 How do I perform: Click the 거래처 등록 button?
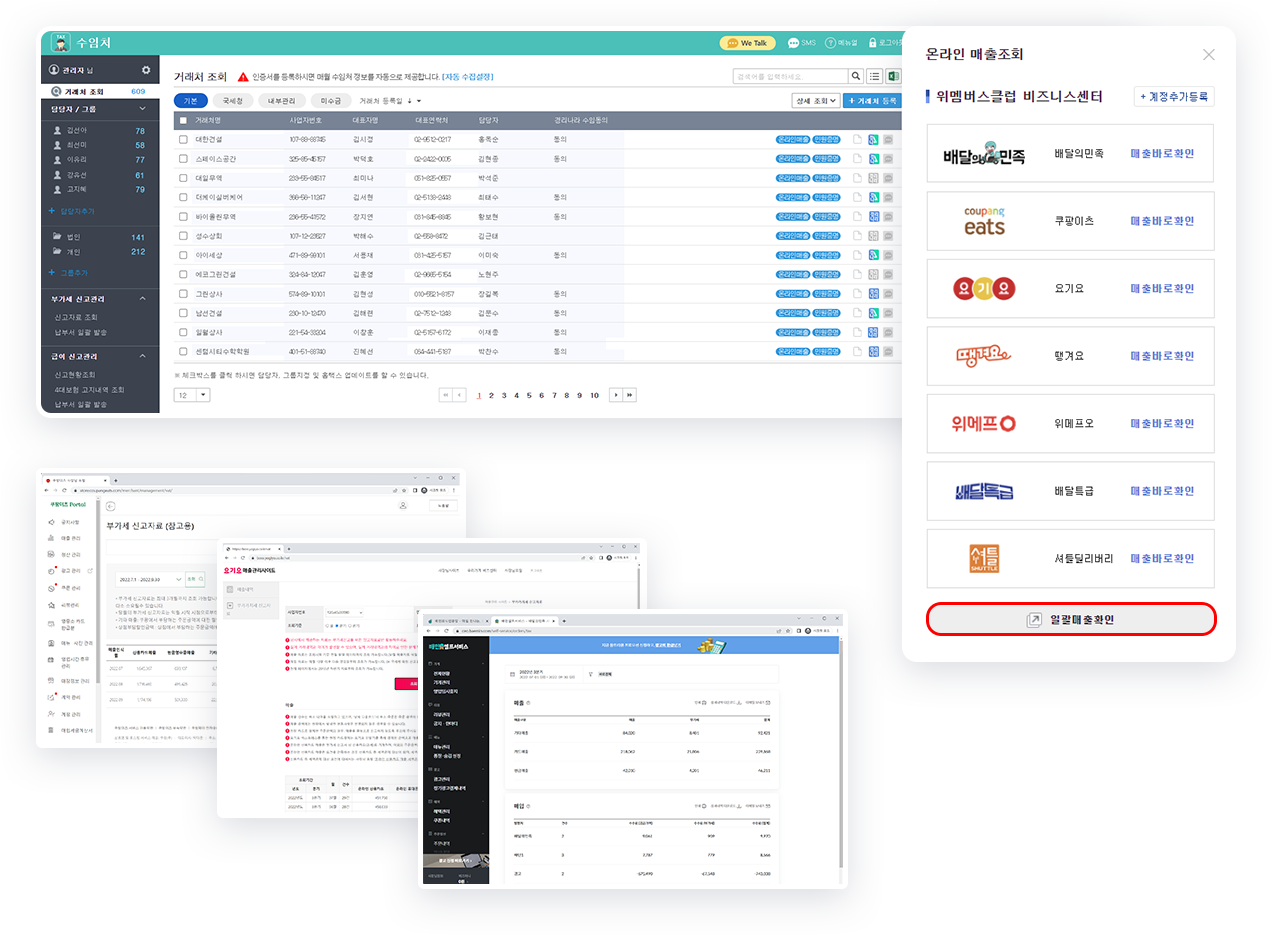872,101
